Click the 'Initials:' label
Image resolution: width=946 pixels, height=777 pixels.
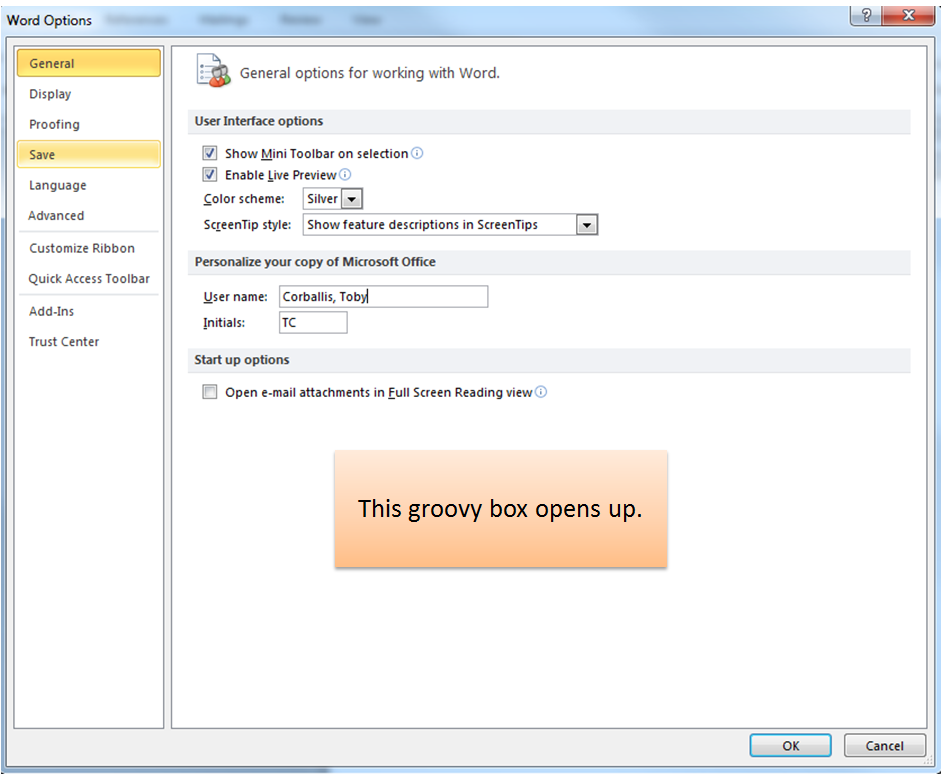click(224, 323)
